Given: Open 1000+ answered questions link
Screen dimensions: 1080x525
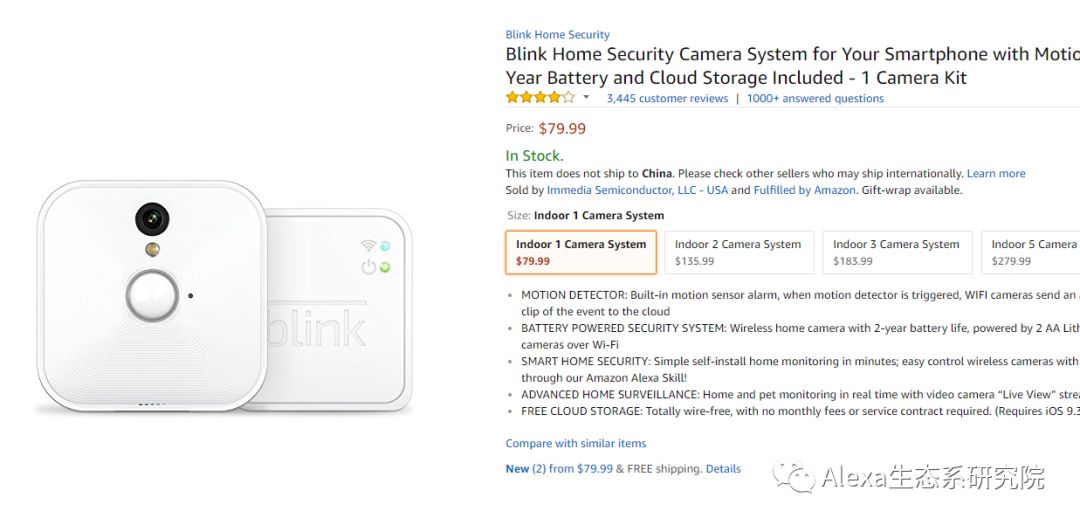Looking at the screenshot, I should click(815, 98).
